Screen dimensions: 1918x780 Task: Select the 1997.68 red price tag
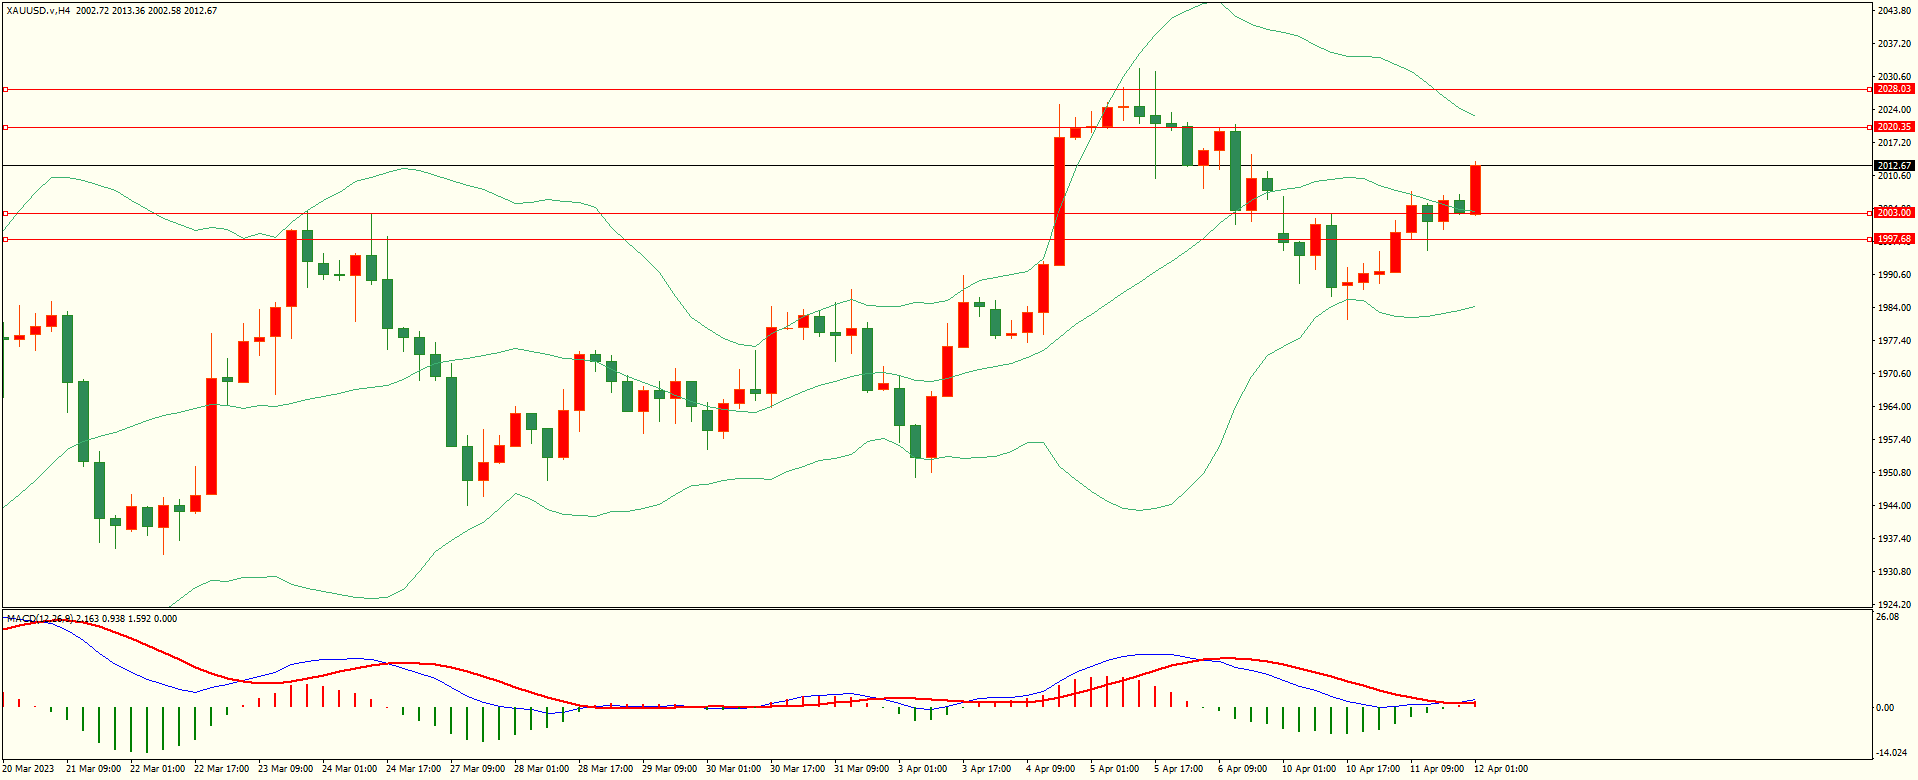1894,239
